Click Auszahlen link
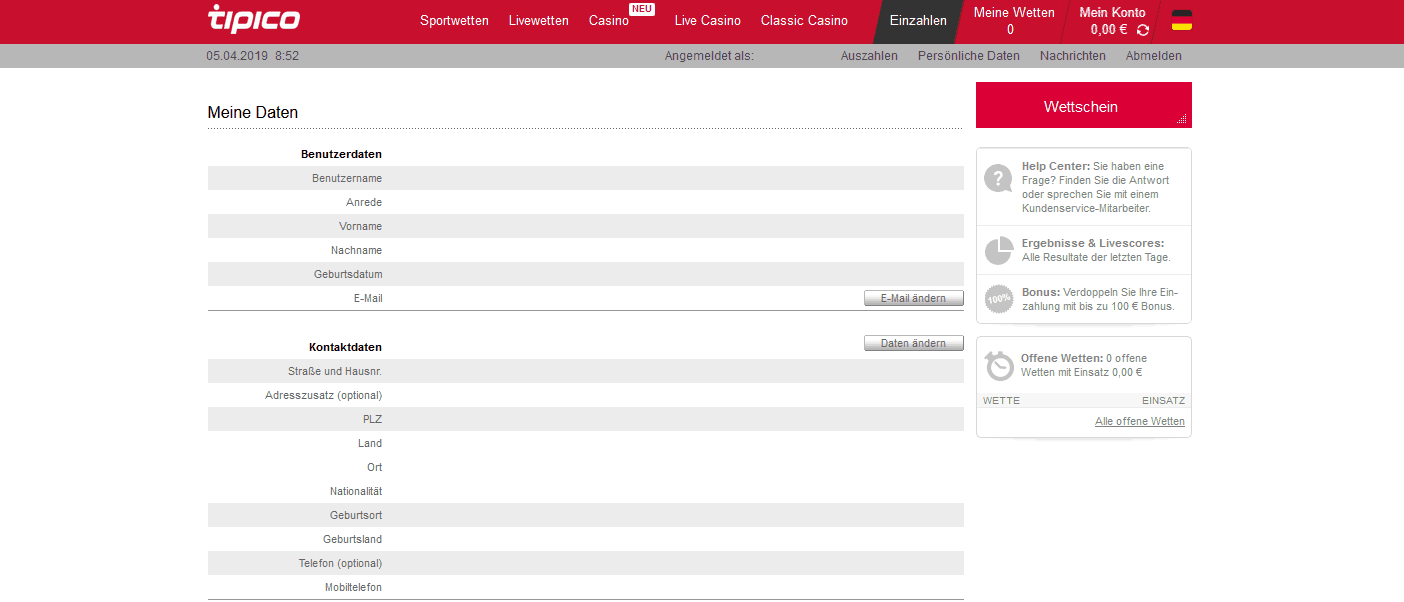The height and width of the screenshot is (602, 1404). click(x=869, y=56)
